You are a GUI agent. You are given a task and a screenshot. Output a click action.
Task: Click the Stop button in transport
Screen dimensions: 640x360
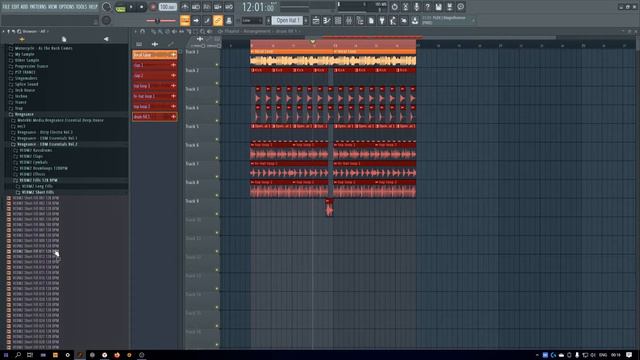[142, 7]
